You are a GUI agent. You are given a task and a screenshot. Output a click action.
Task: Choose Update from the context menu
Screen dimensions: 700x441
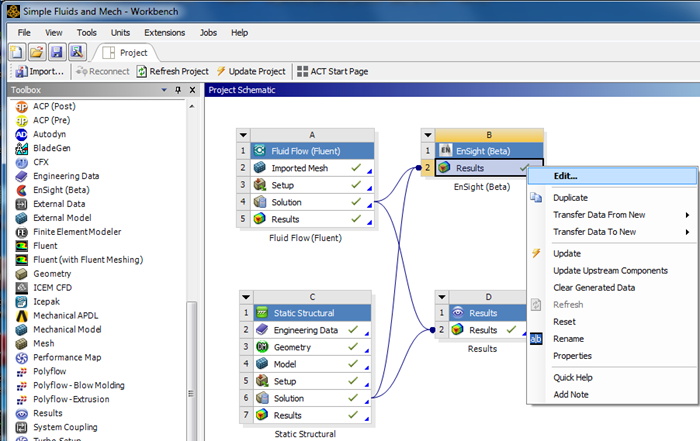pyautogui.click(x=612, y=254)
